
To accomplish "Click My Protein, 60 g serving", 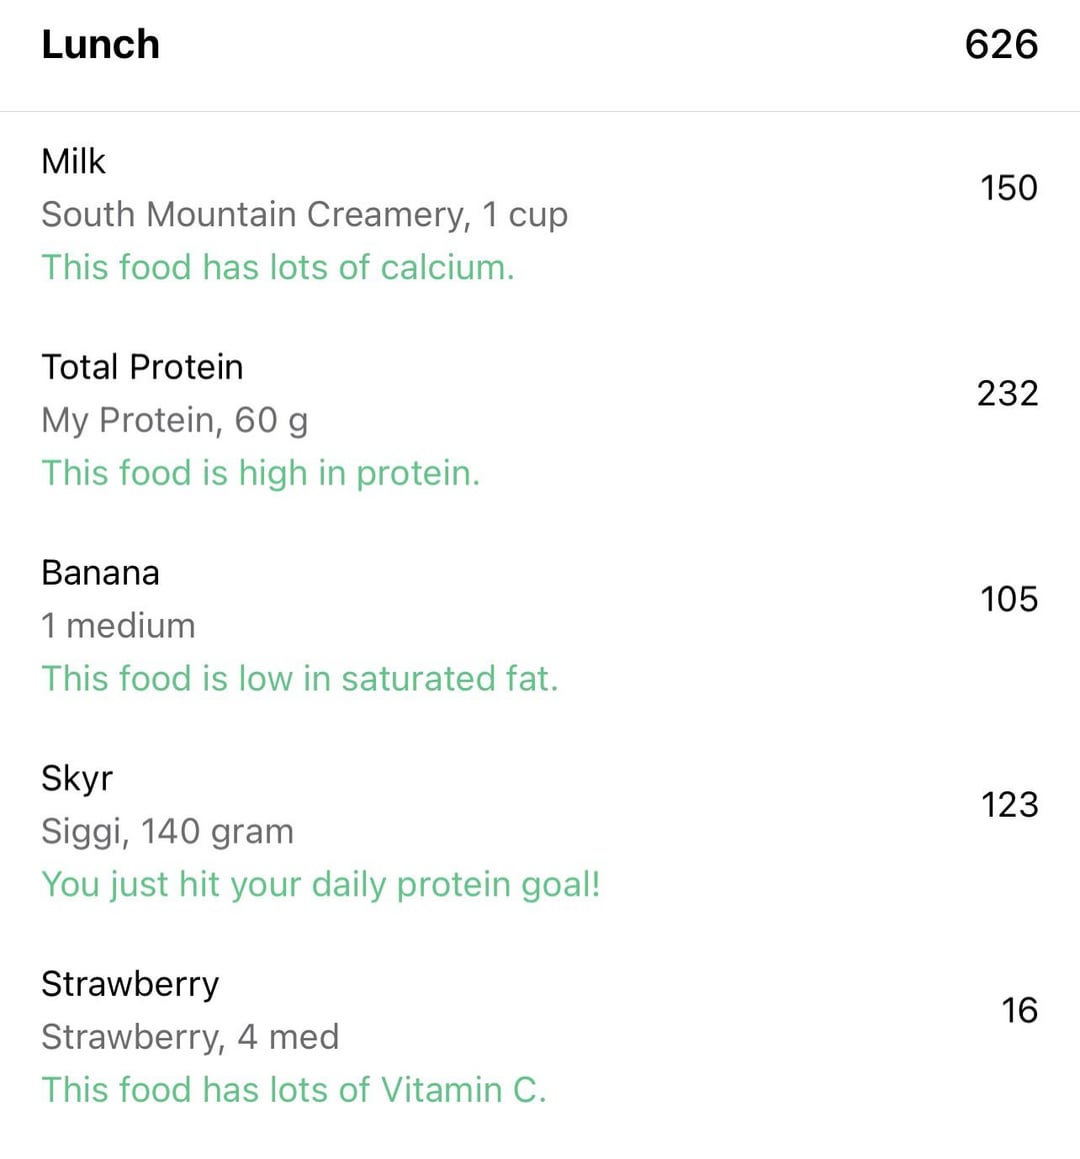I will (x=174, y=420).
